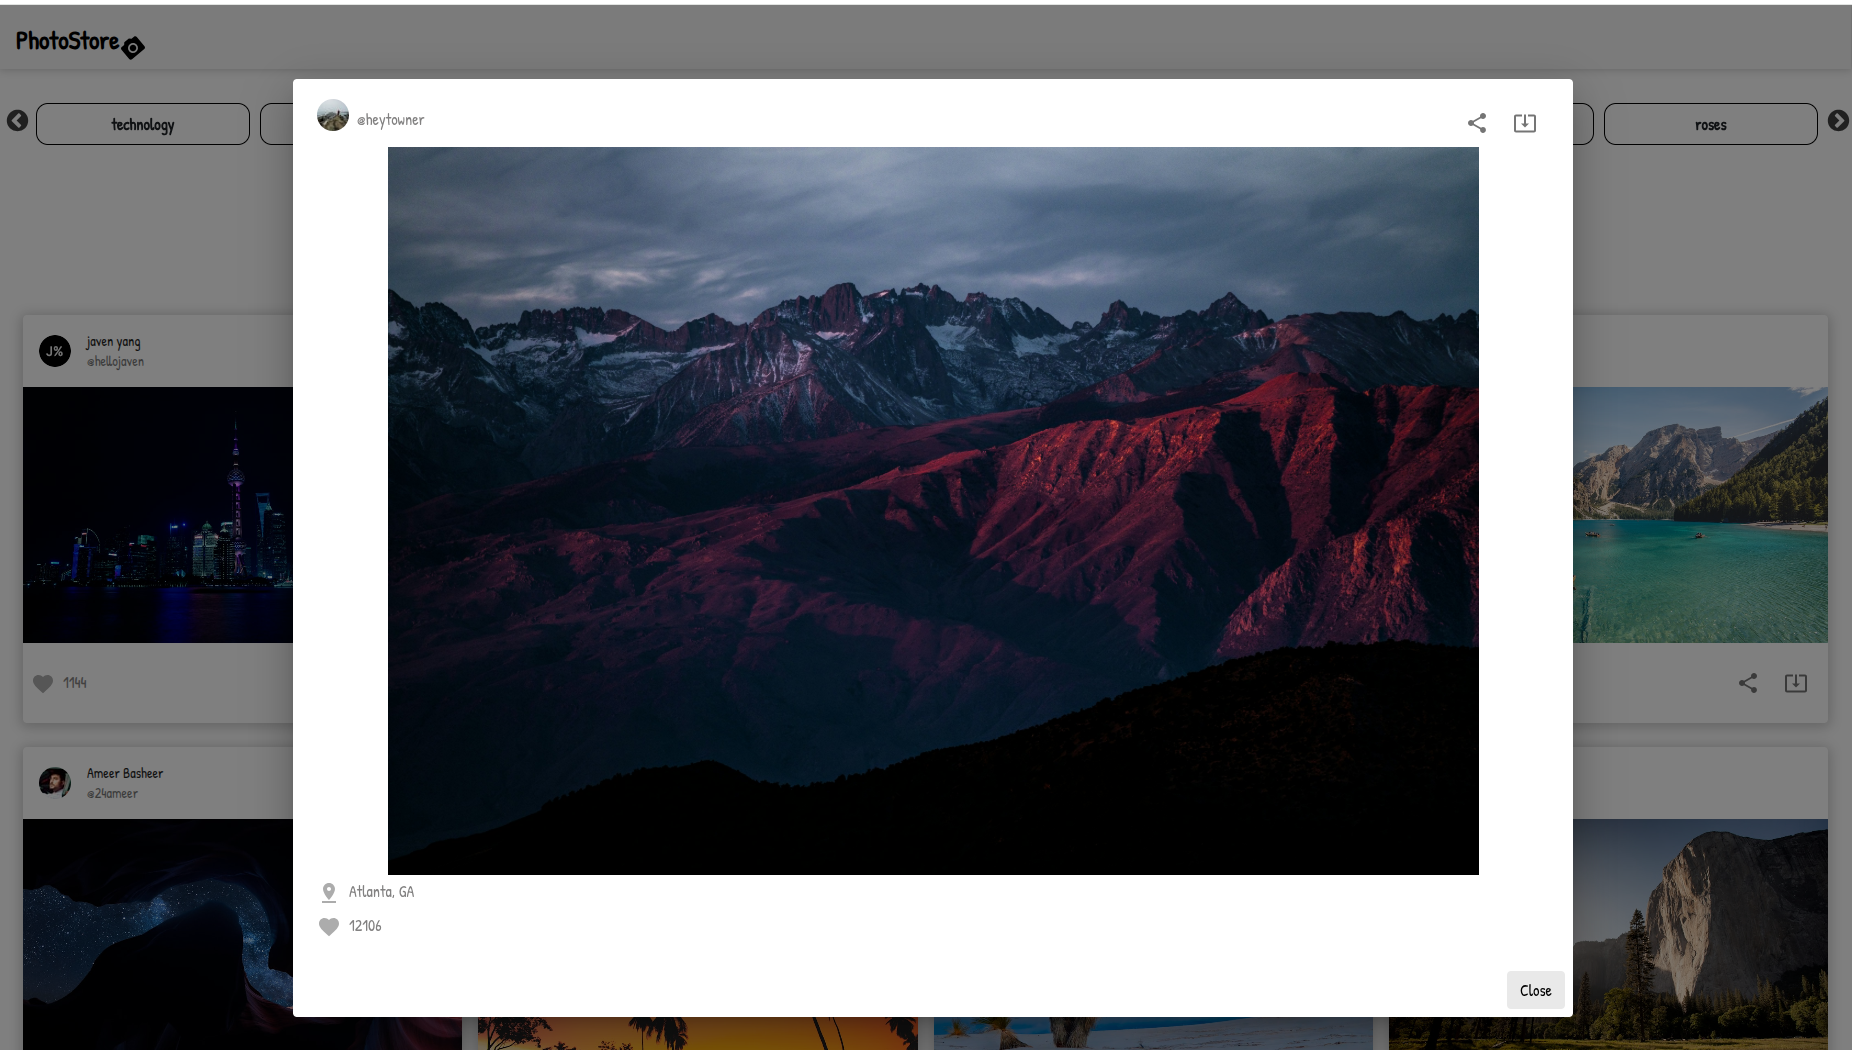Open the turquoise lake mountain photo
The image size is (1852, 1050).
click(1700, 514)
